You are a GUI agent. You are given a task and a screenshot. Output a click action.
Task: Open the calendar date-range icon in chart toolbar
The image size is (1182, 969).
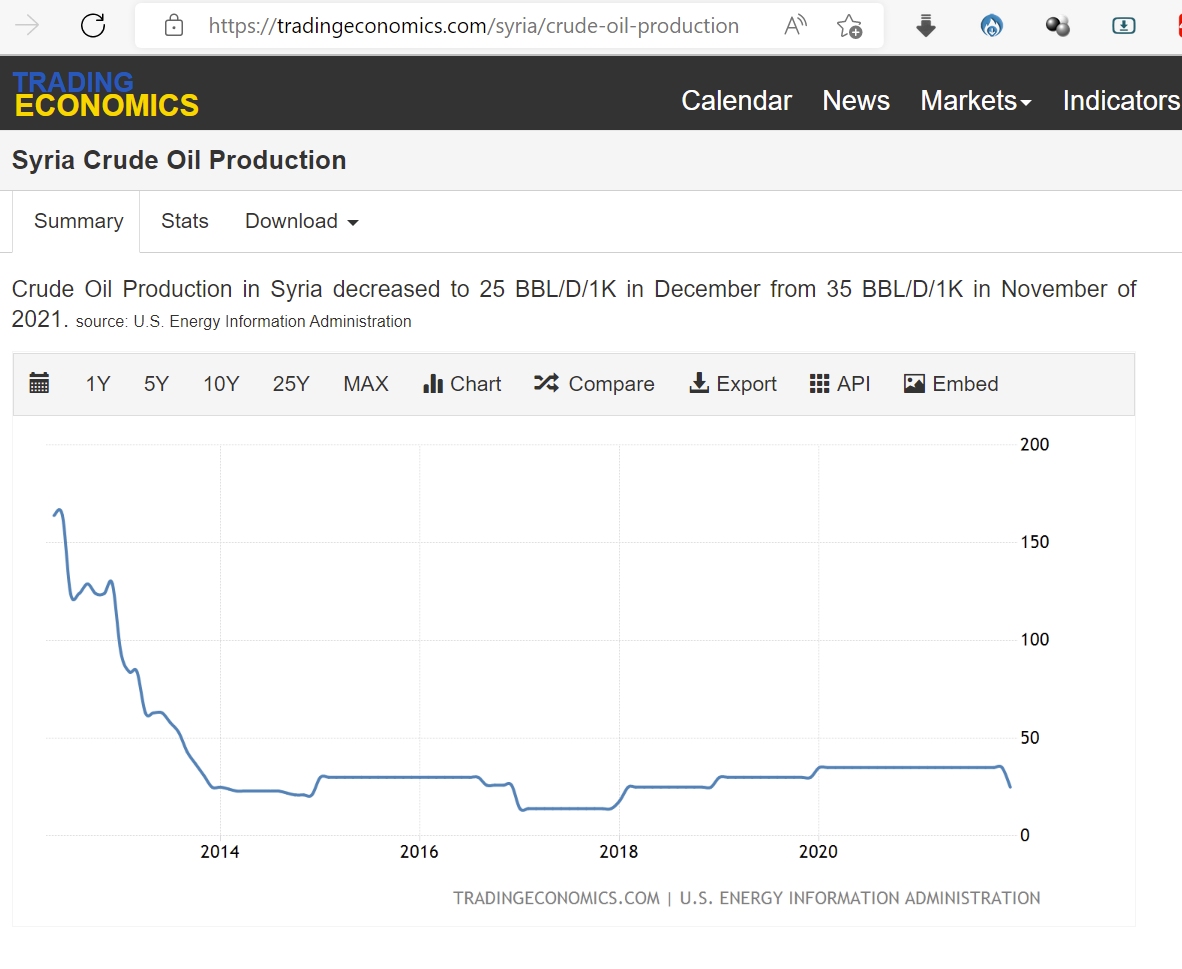click(x=39, y=383)
